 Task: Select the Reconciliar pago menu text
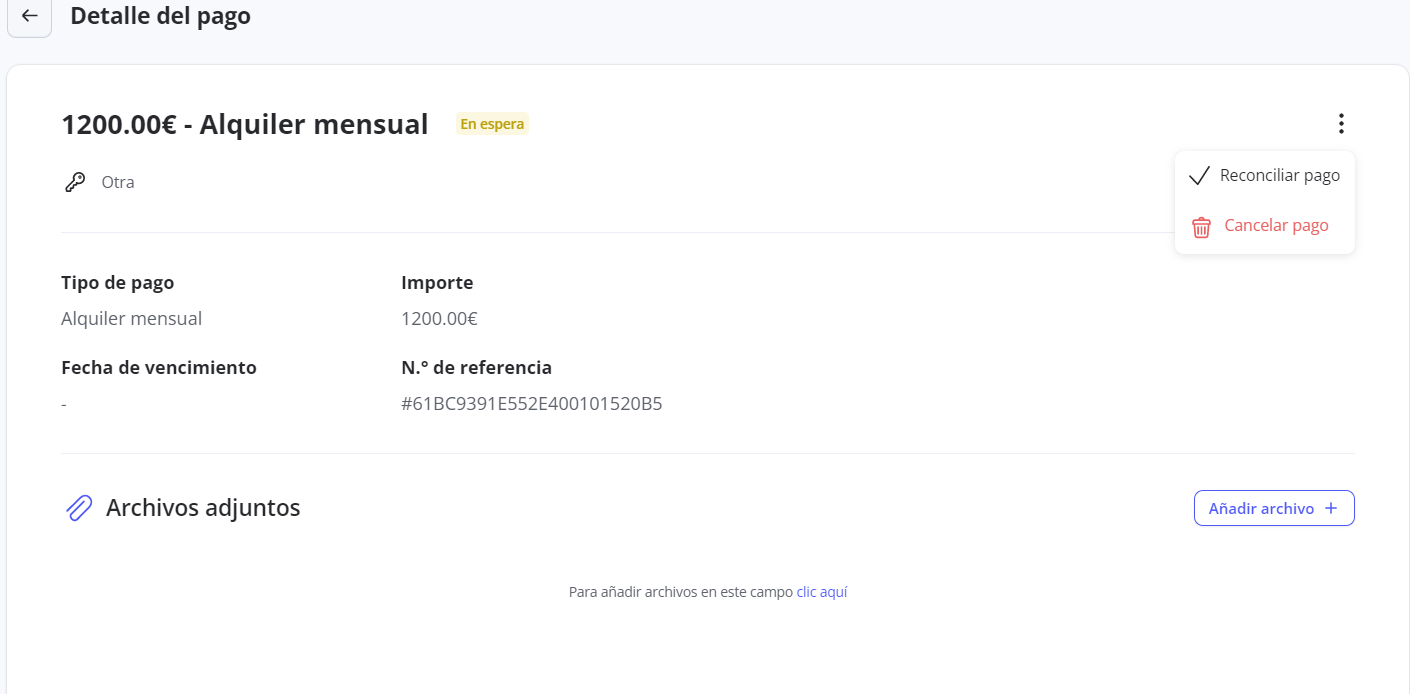tap(1279, 175)
